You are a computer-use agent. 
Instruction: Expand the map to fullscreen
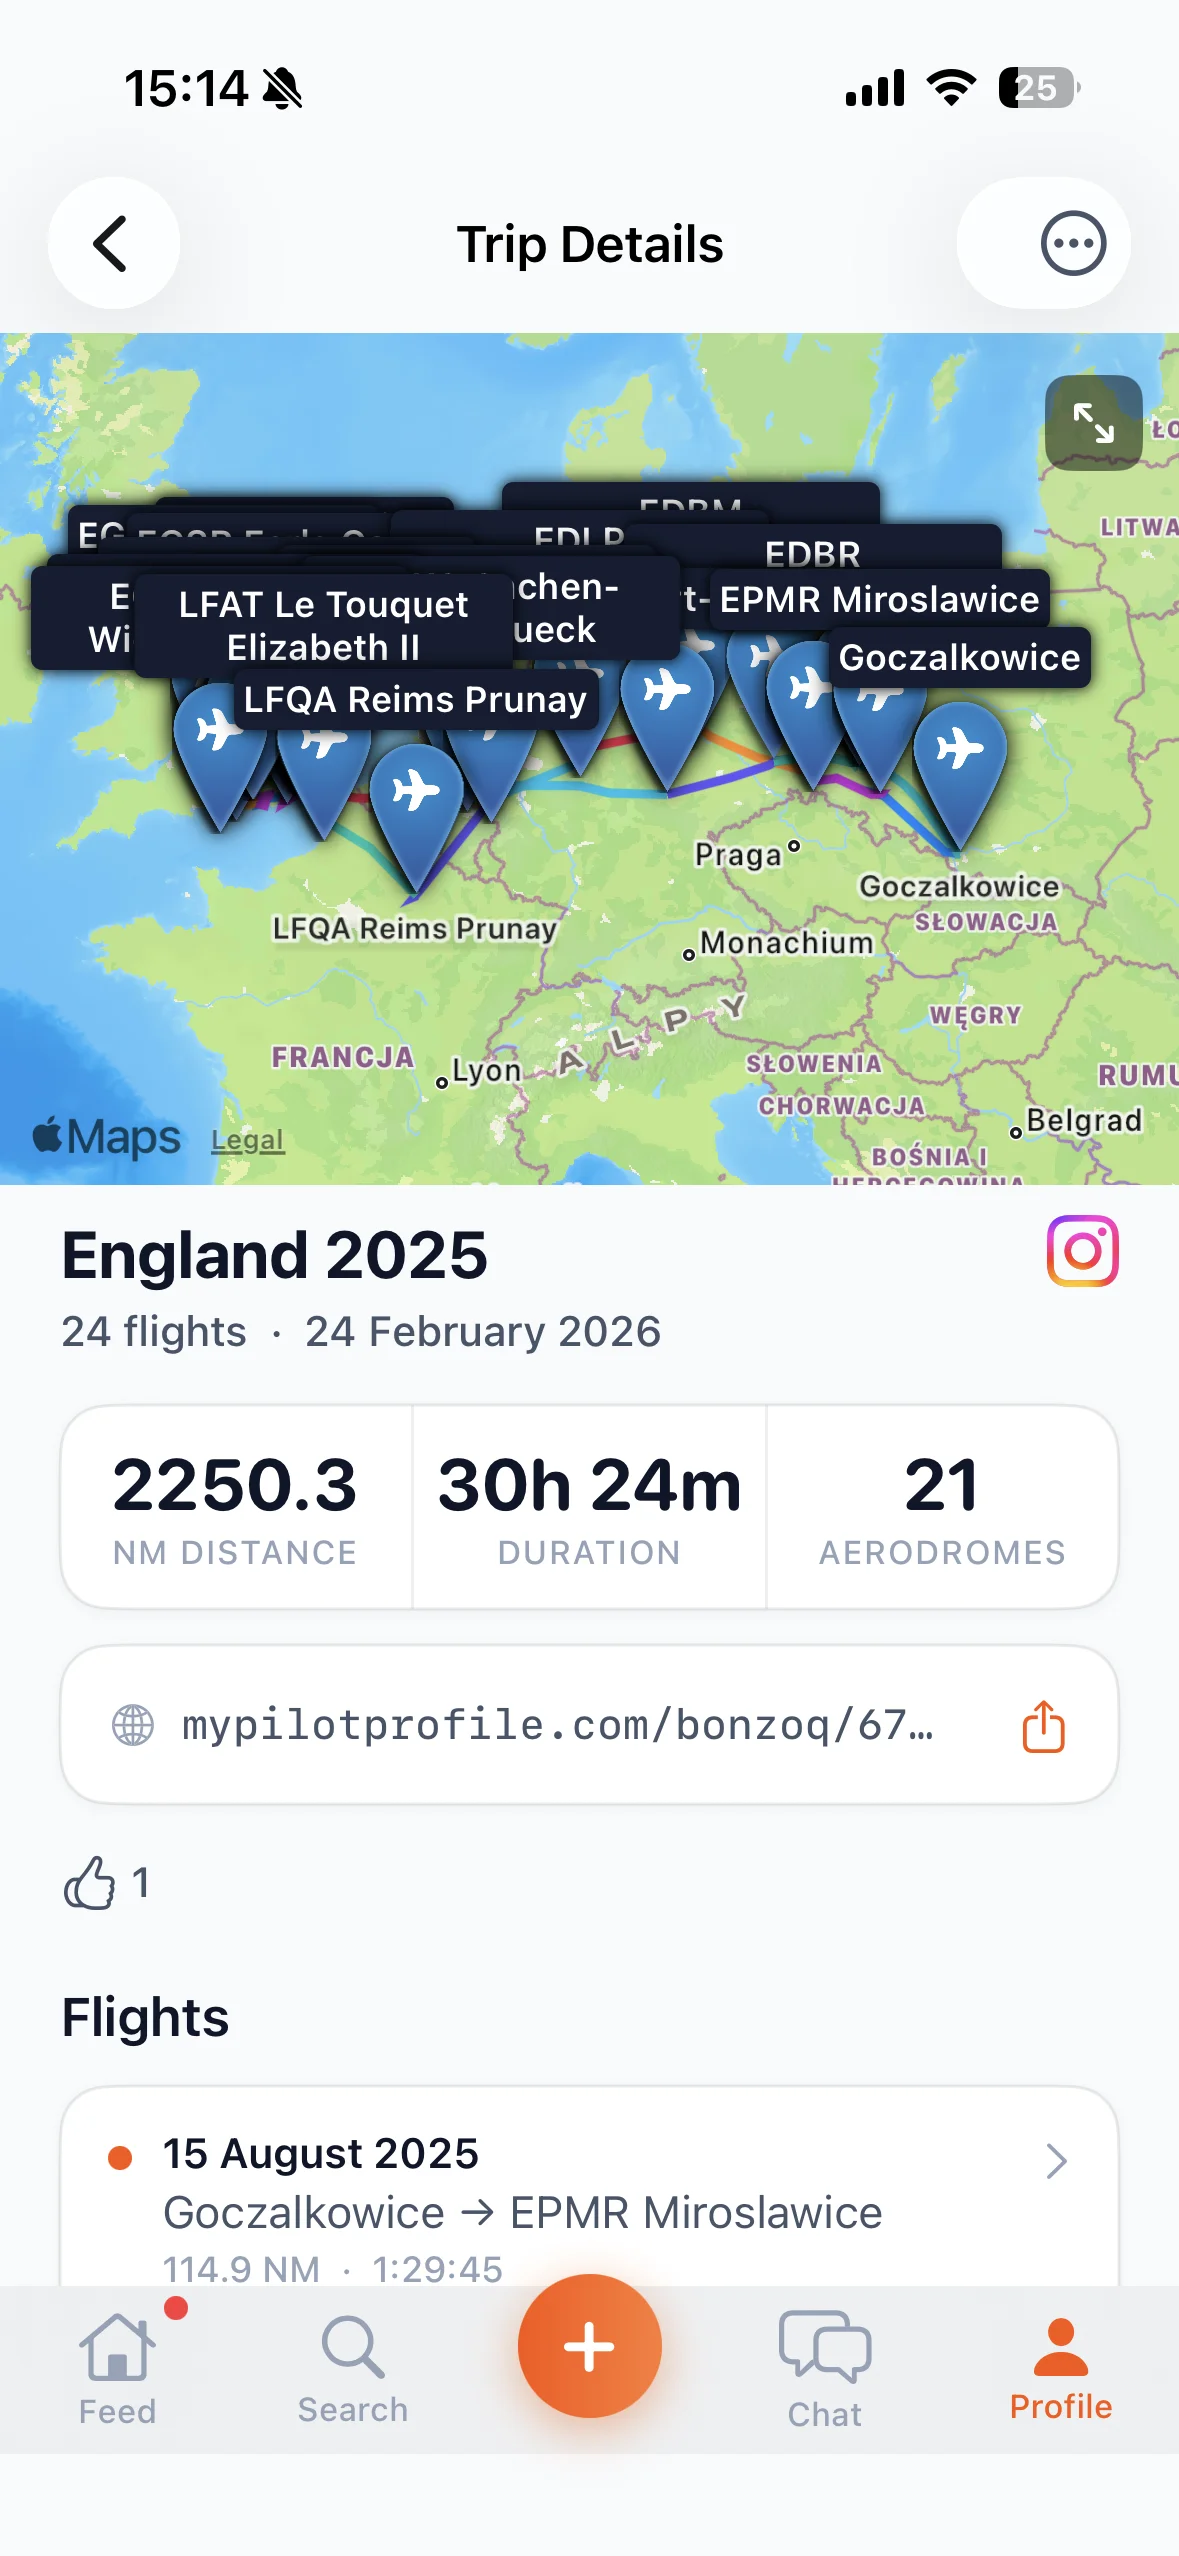1093,423
